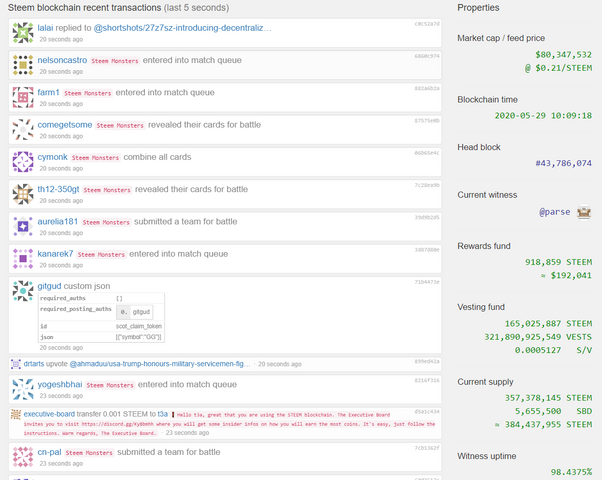Open the current witness @parse link

pos(555,212)
